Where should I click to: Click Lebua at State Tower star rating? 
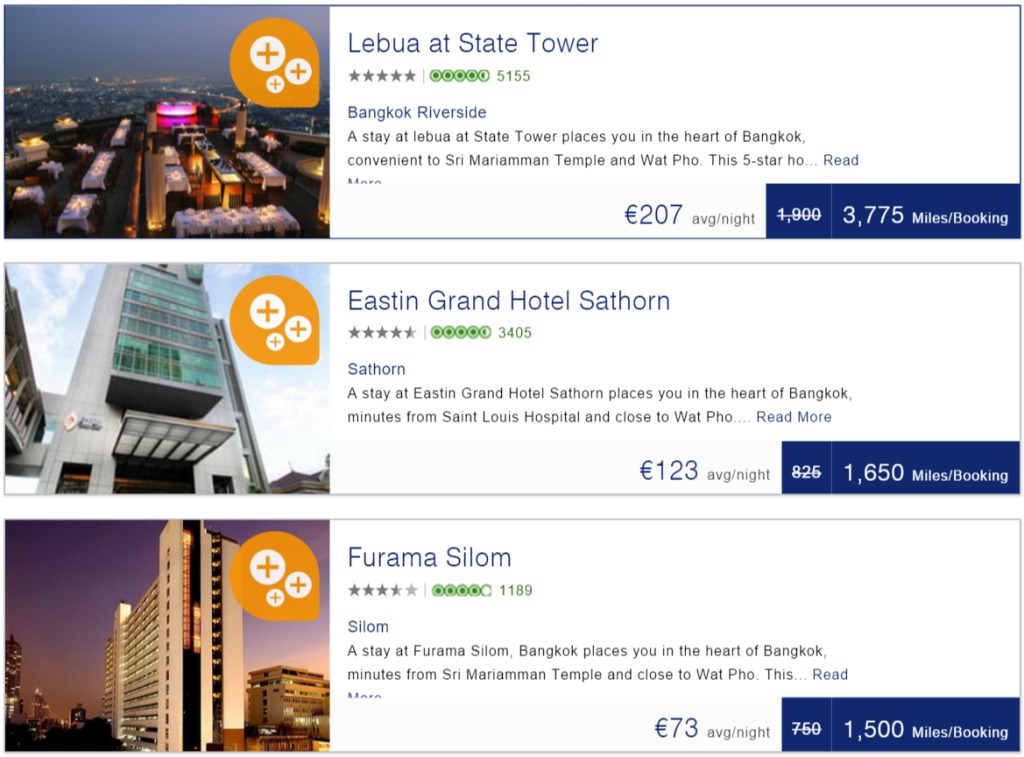(x=382, y=76)
